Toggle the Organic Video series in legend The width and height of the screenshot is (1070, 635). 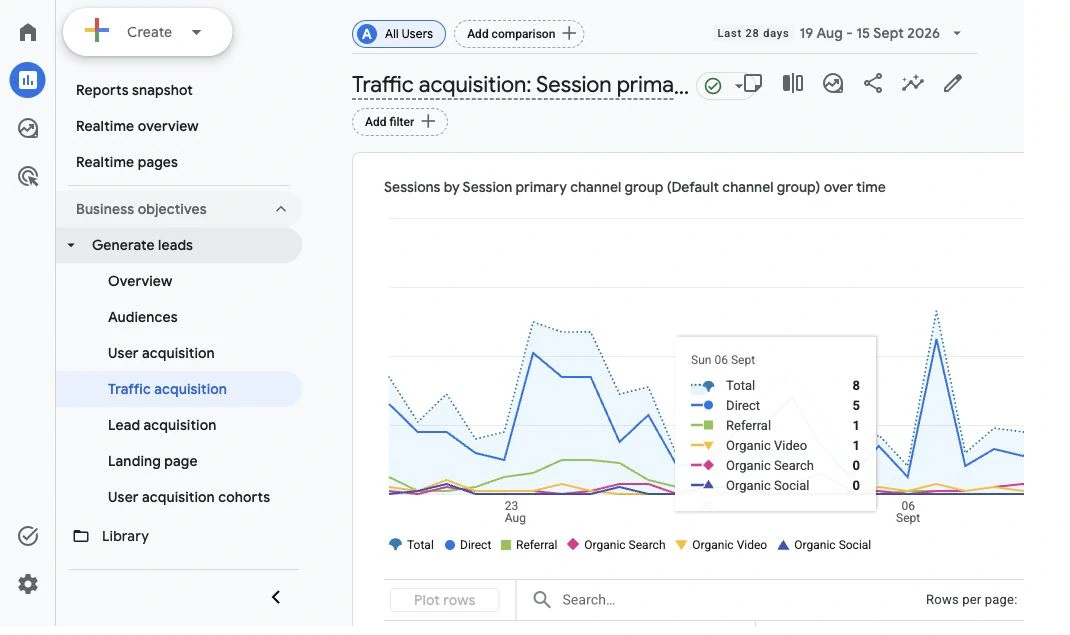(721, 545)
